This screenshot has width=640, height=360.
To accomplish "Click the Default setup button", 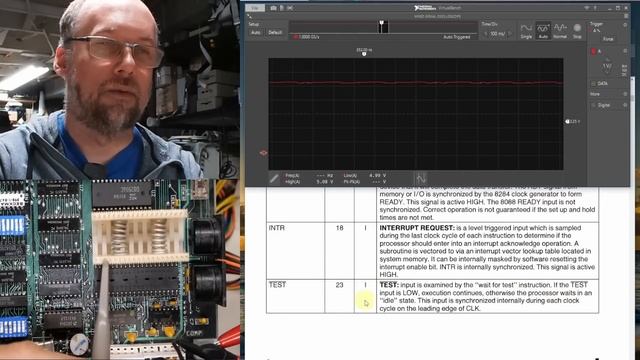I will click(275, 32).
